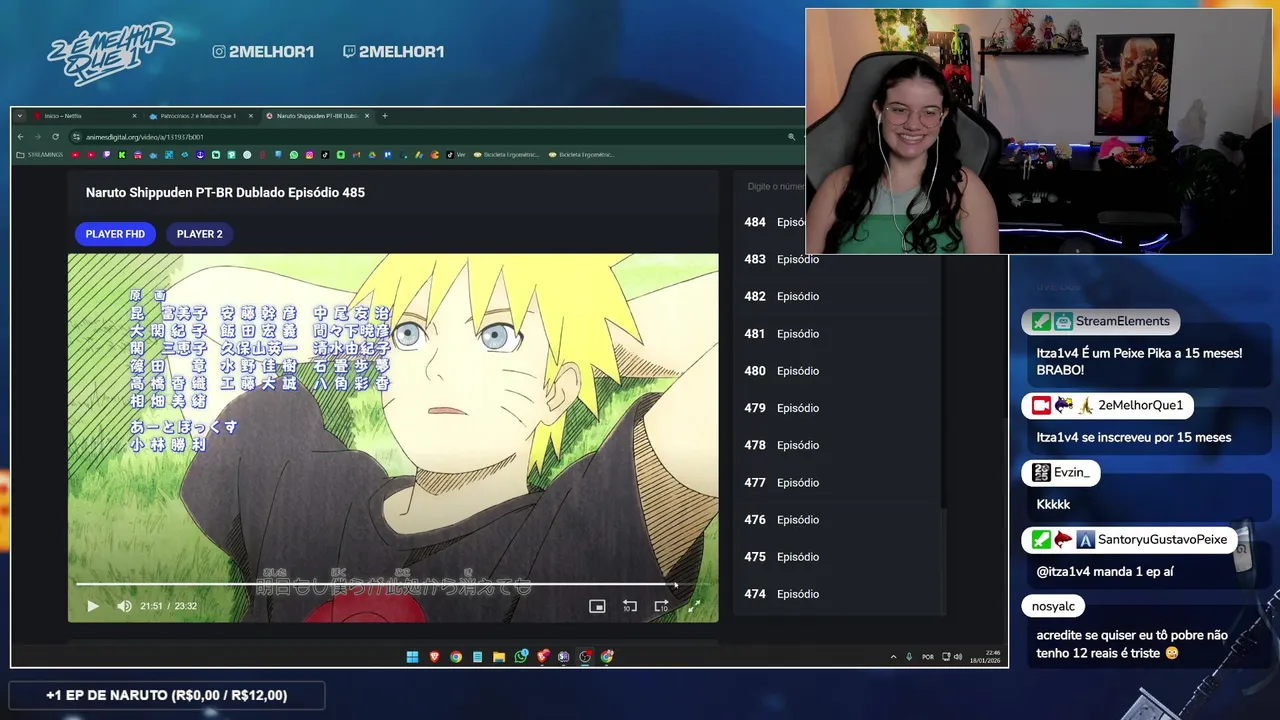Image resolution: width=1280 pixels, height=720 pixels.
Task: Open the taskbar volume control
Action: point(958,657)
